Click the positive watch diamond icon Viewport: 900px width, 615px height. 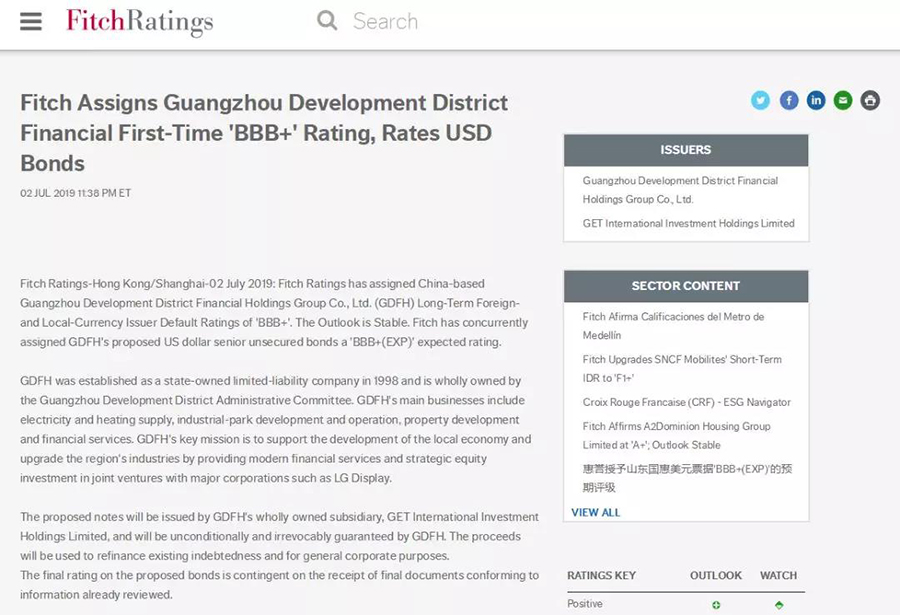(x=779, y=605)
